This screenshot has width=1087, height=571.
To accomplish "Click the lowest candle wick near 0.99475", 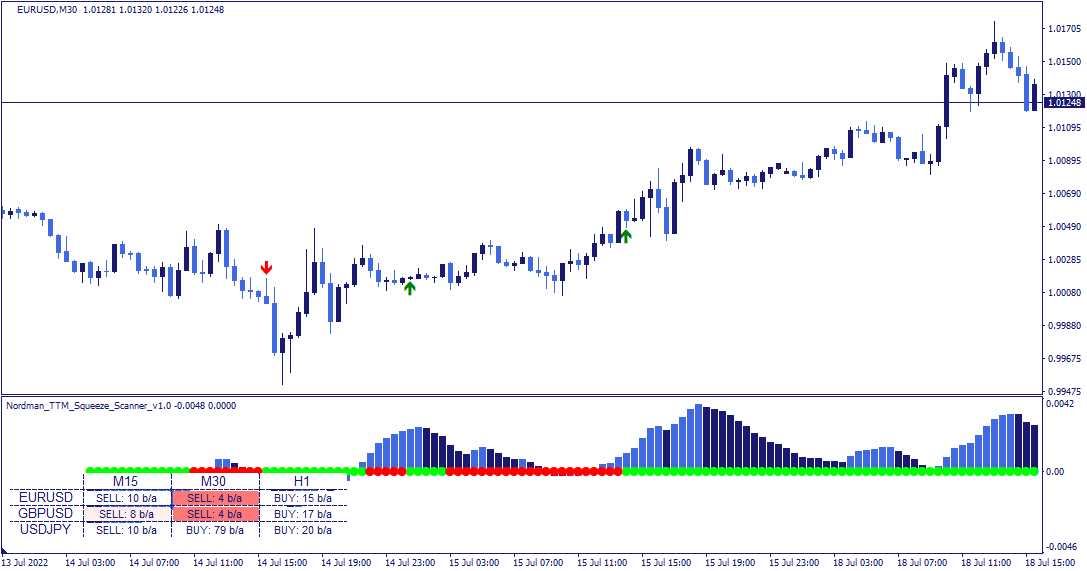I will coord(282,371).
